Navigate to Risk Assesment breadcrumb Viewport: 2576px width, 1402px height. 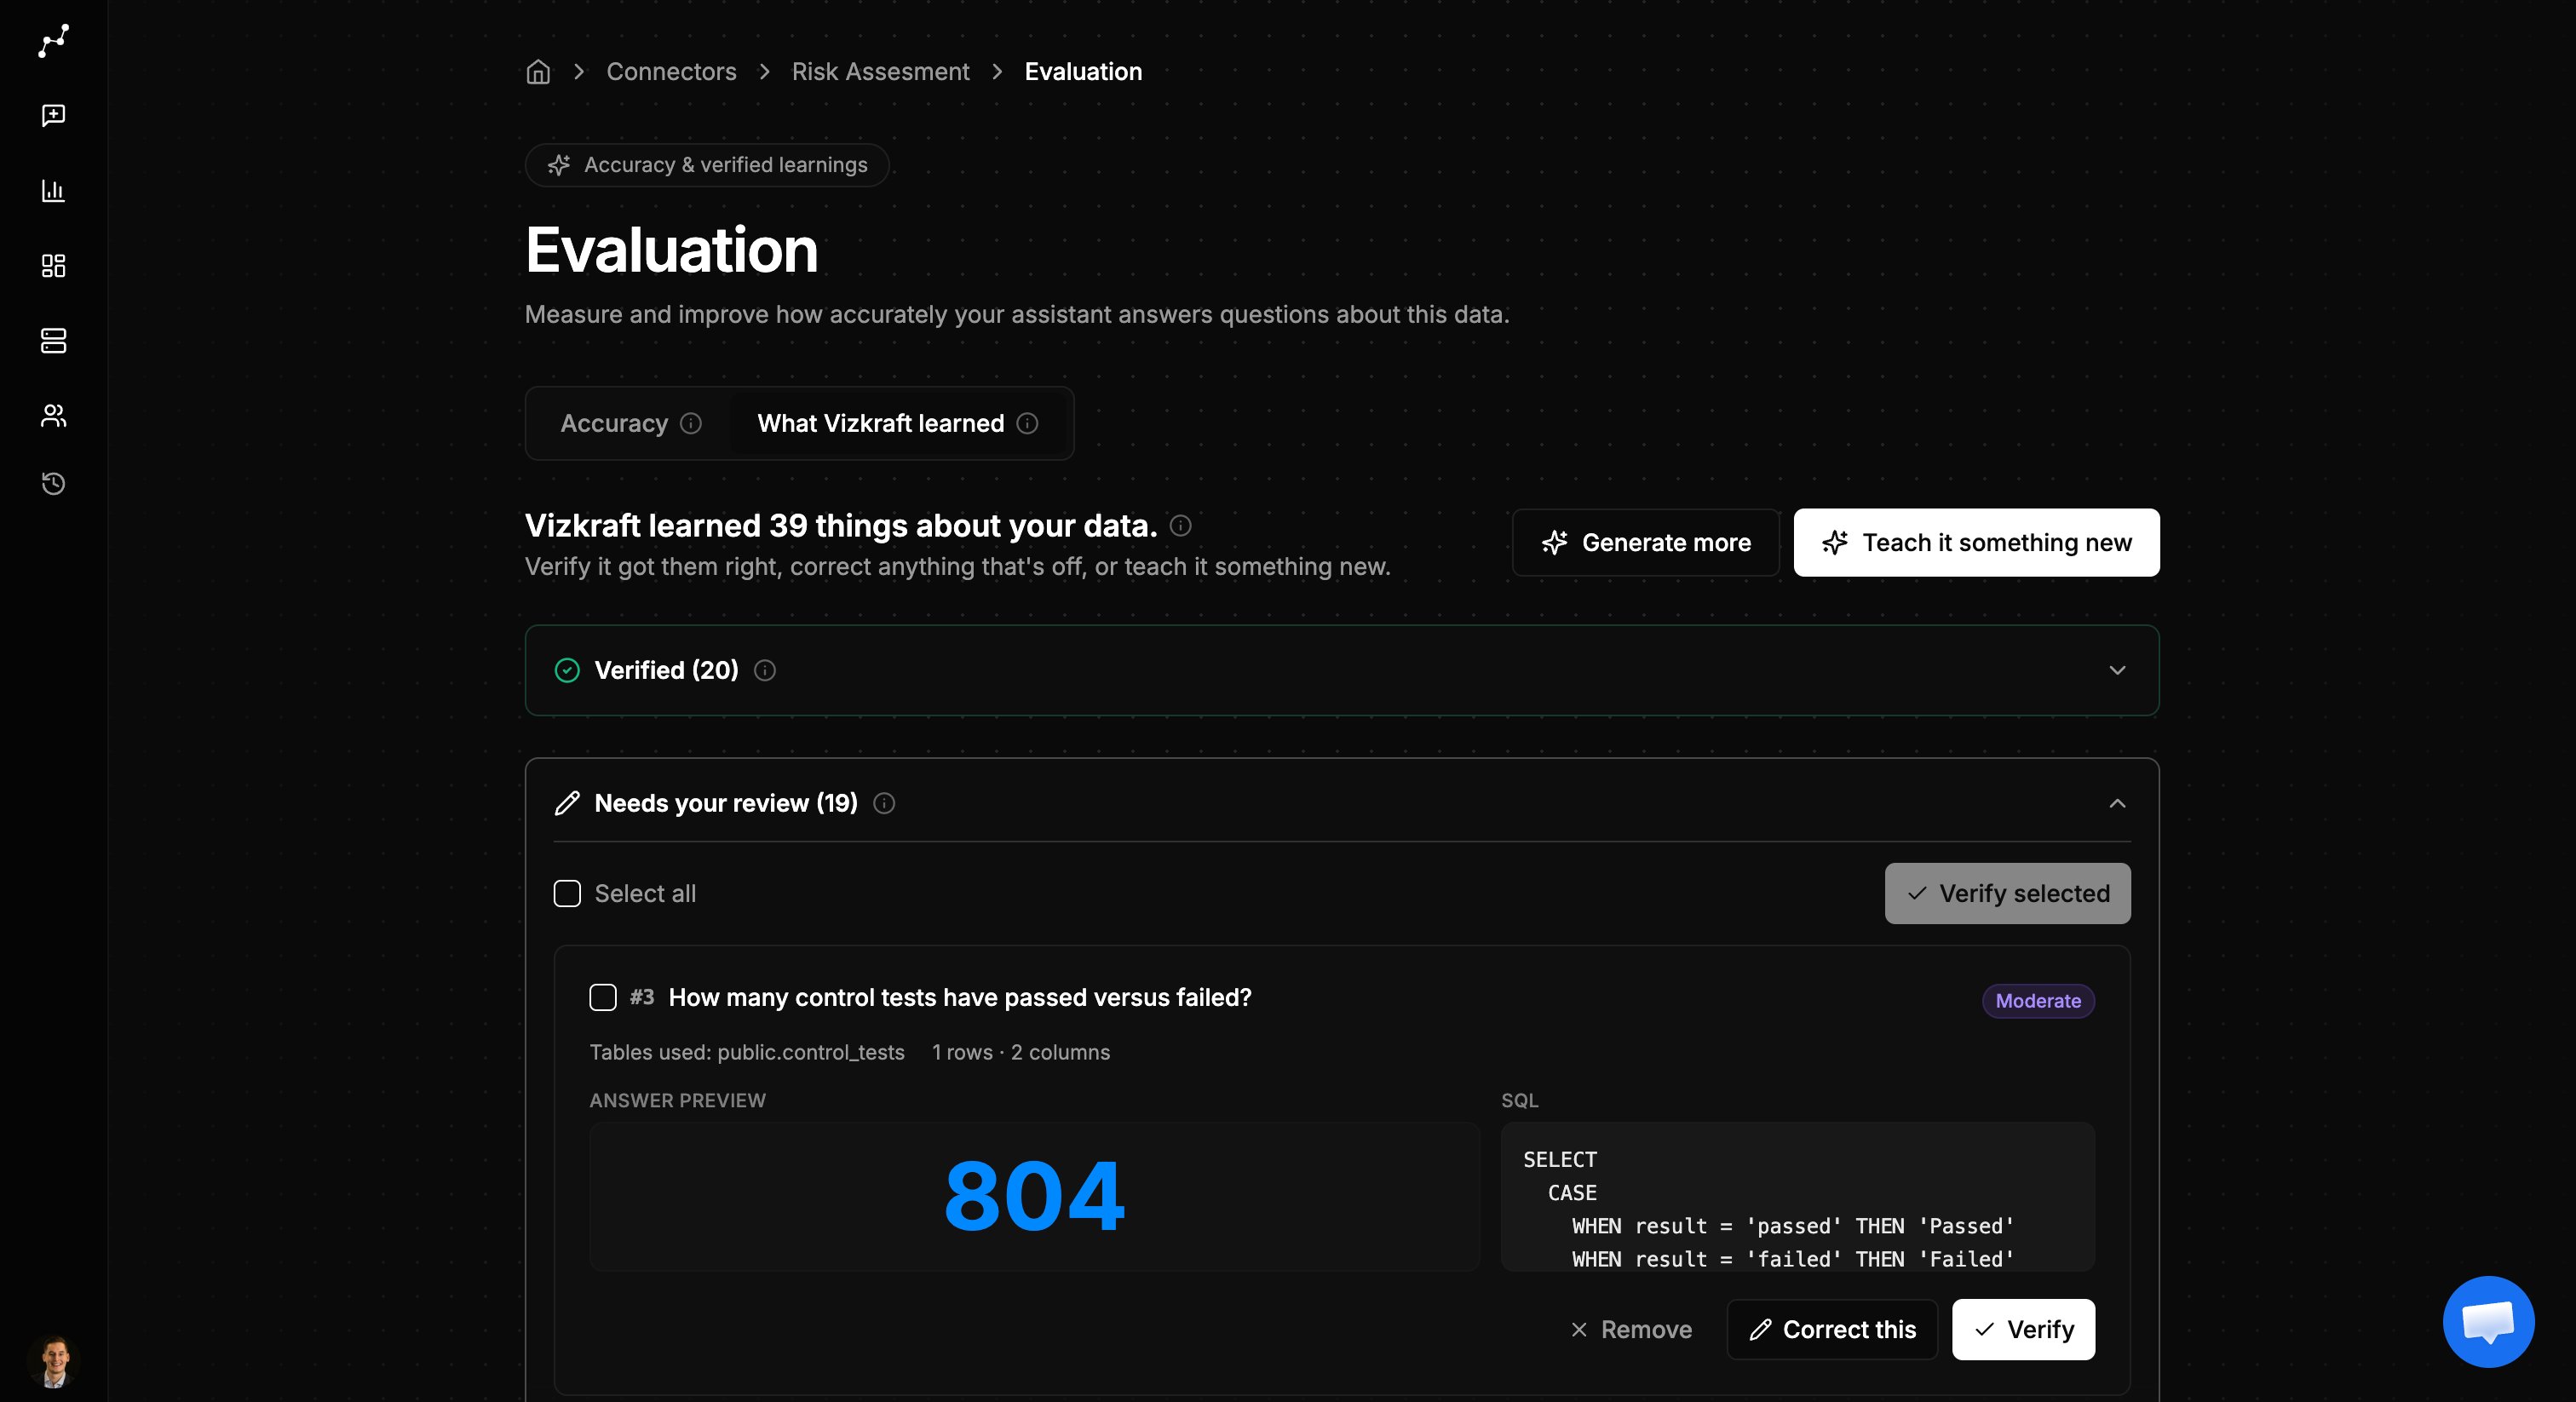coord(880,72)
